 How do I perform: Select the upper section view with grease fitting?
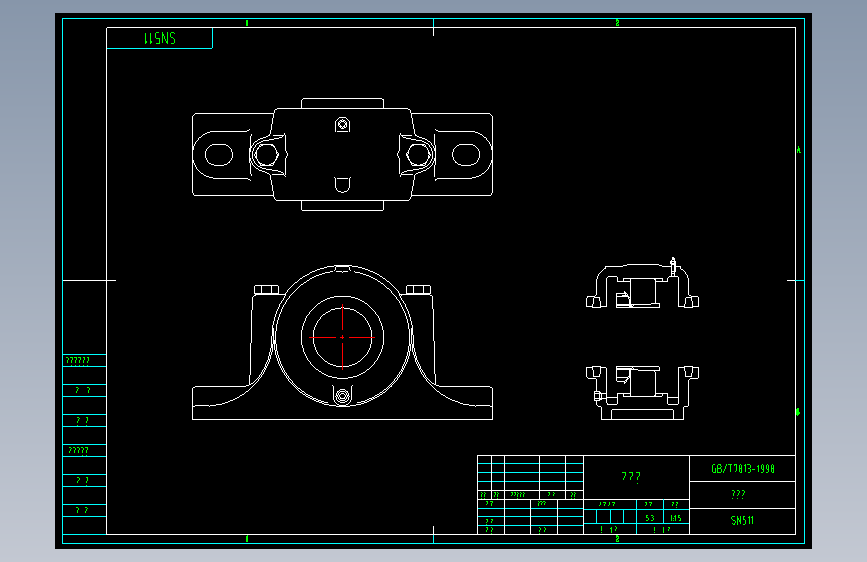pos(643,284)
